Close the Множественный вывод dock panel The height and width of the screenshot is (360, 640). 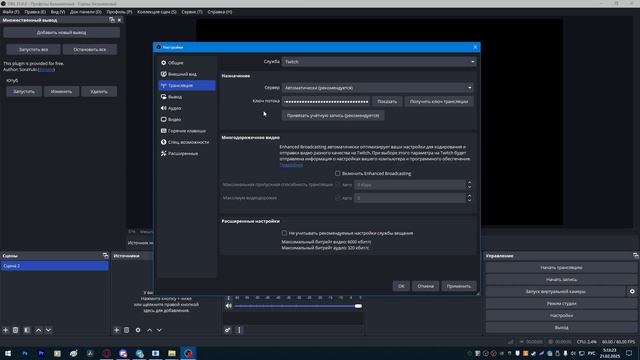pos(119,20)
